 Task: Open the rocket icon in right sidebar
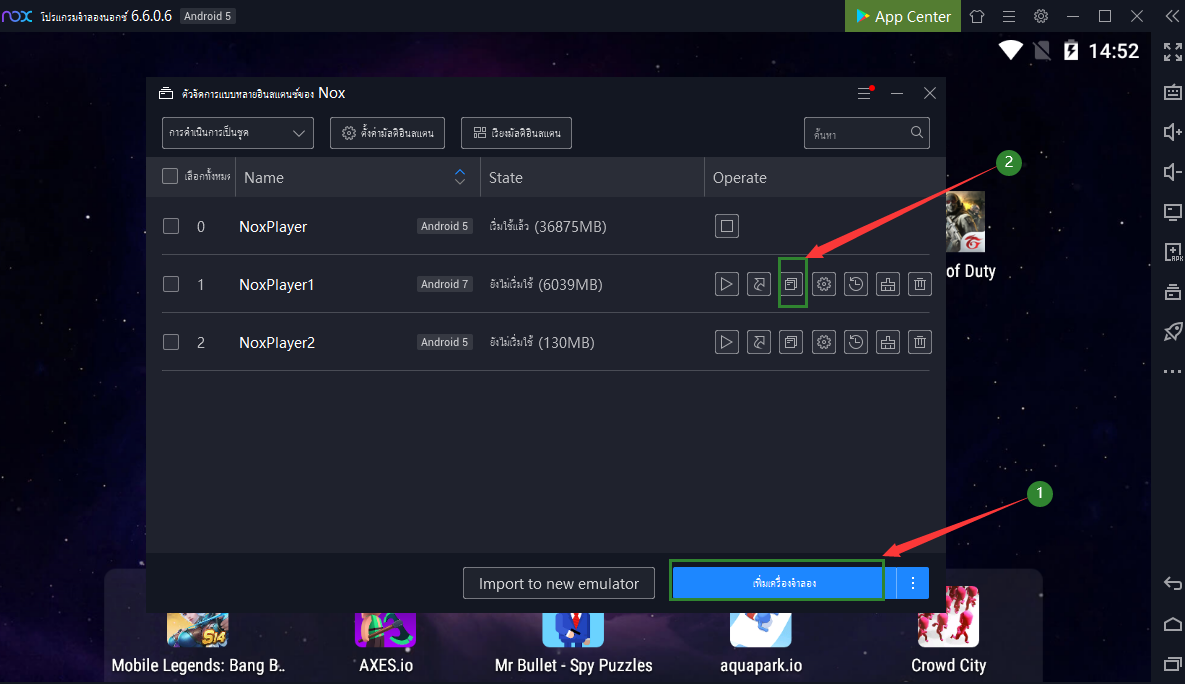pos(1173,332)
